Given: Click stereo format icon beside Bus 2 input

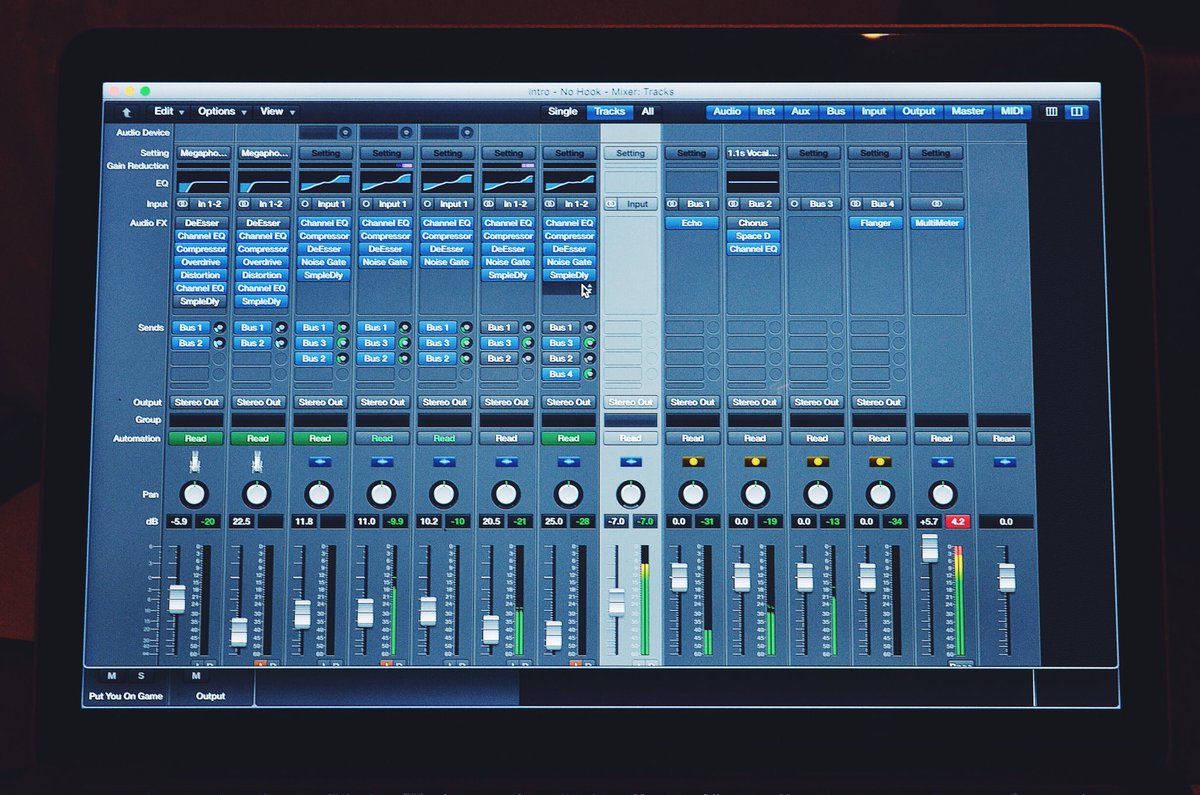Looking at the screenshot, I should point(734,204).
